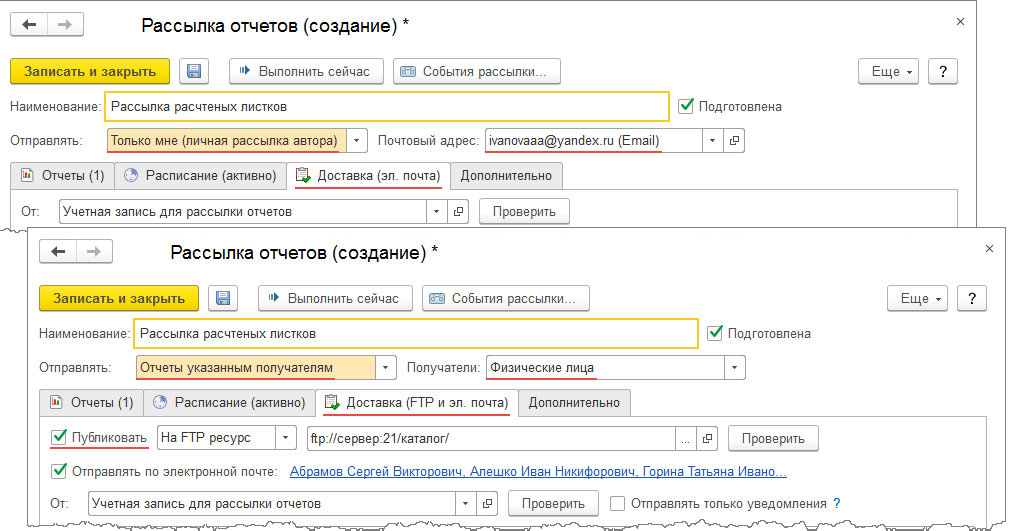Expand the 'На FTP ресурс' dropdown
Viewport: 1020px width, 531px height.
(x=287, y=438)
